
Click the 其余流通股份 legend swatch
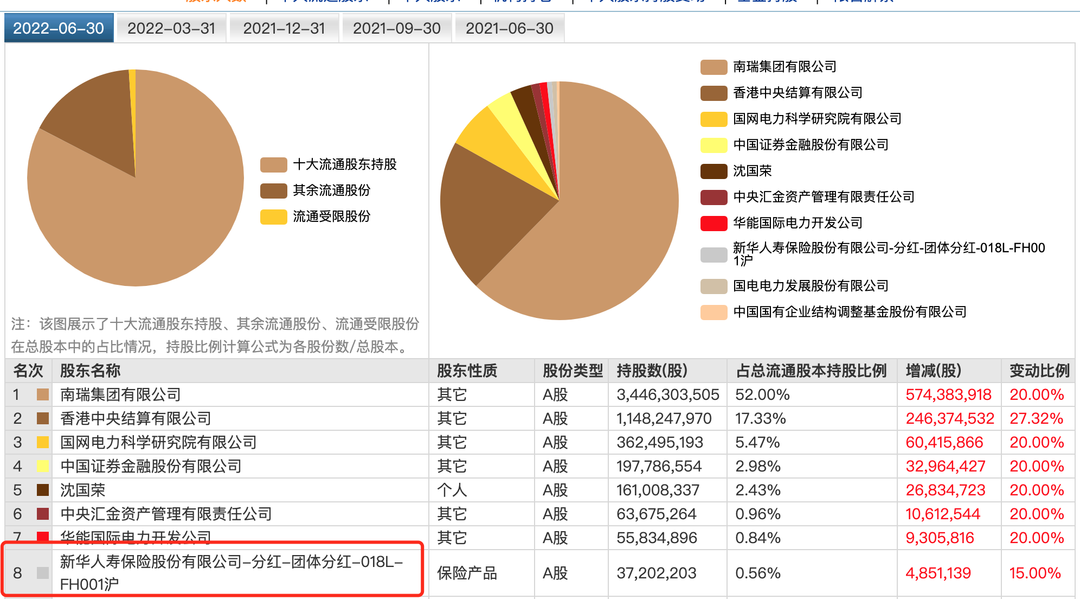(x=273, y=191)
